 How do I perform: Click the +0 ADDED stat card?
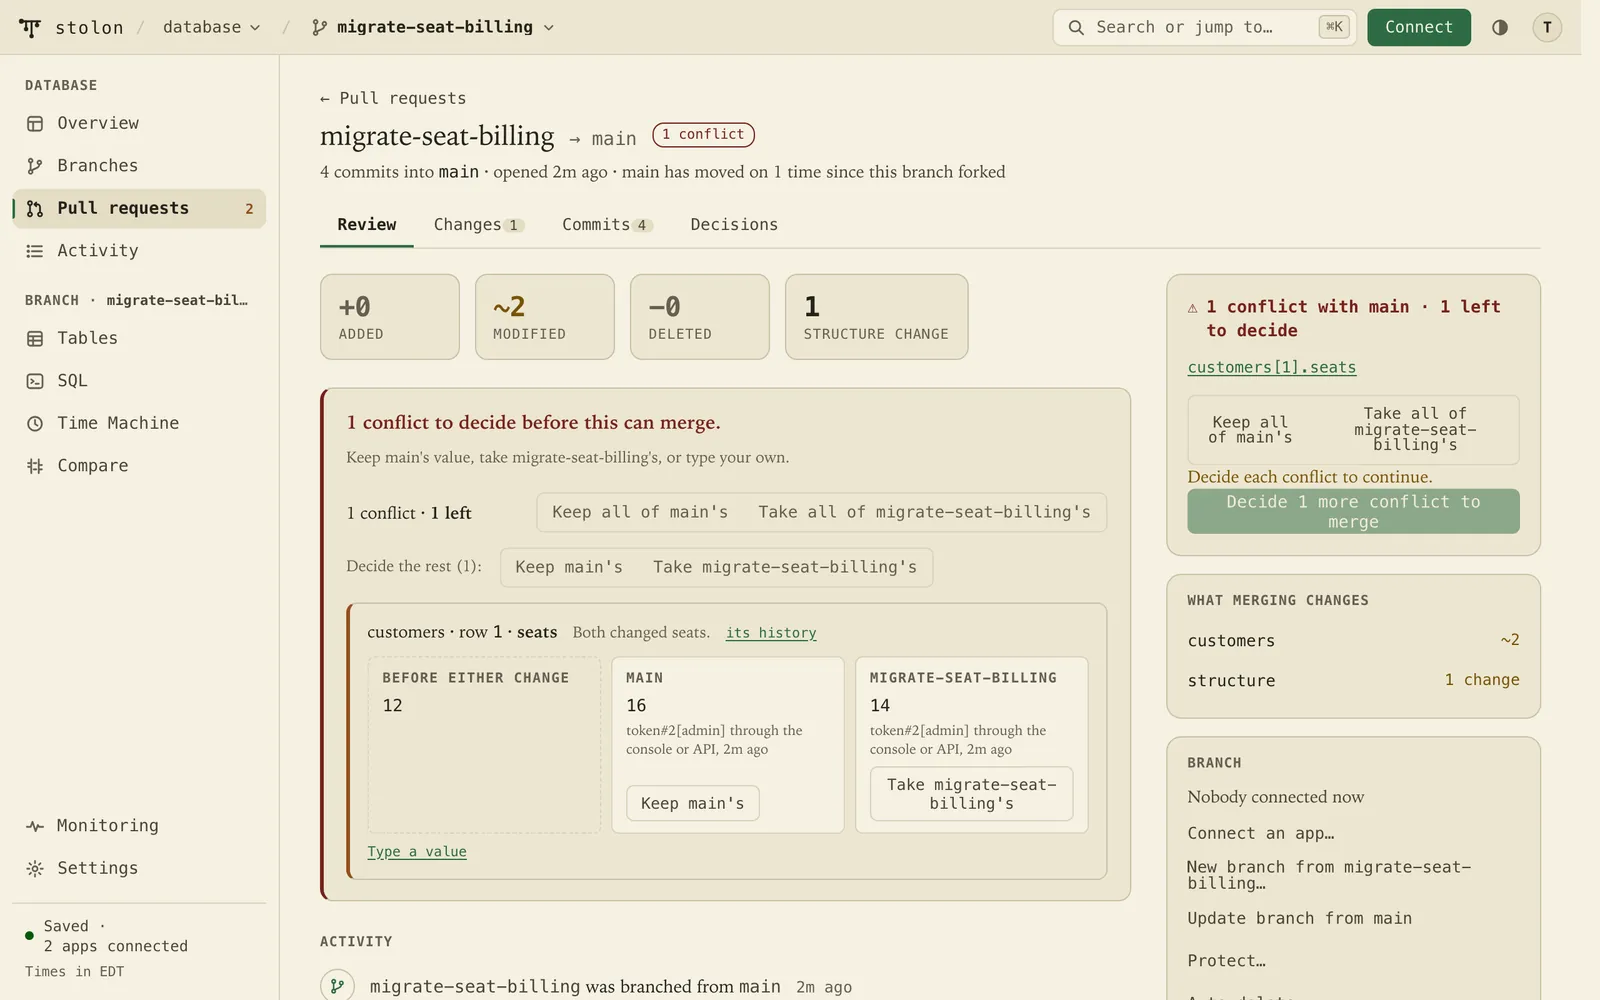click(x=390, y=317)
